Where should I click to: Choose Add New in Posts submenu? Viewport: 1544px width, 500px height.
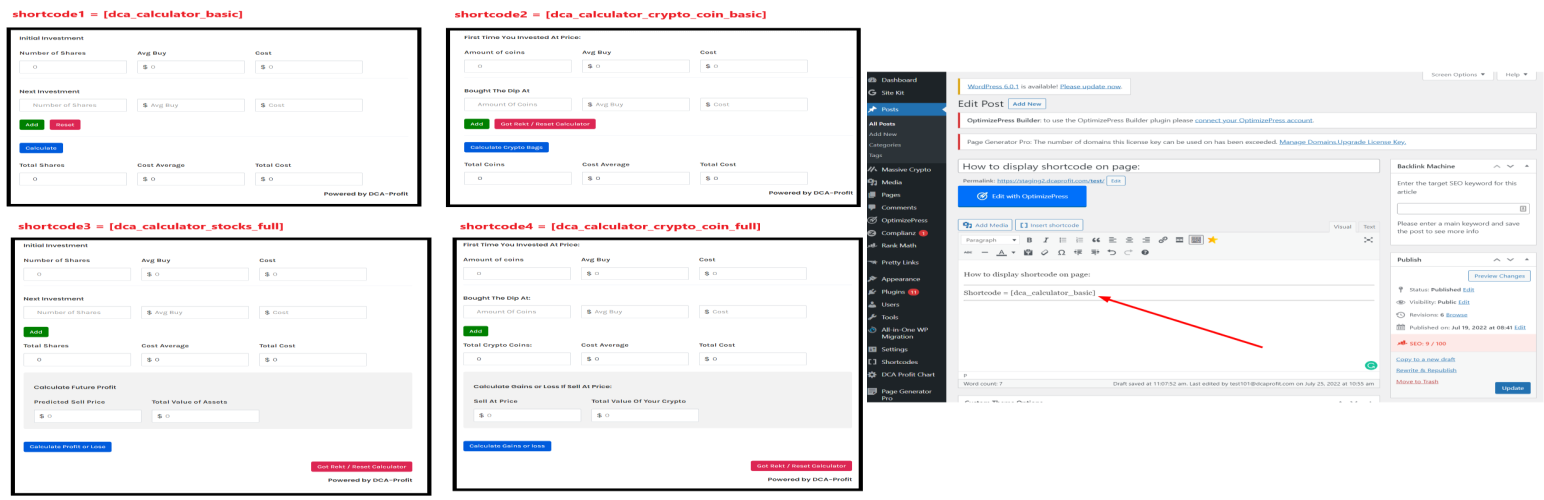[x=883, y=134]
